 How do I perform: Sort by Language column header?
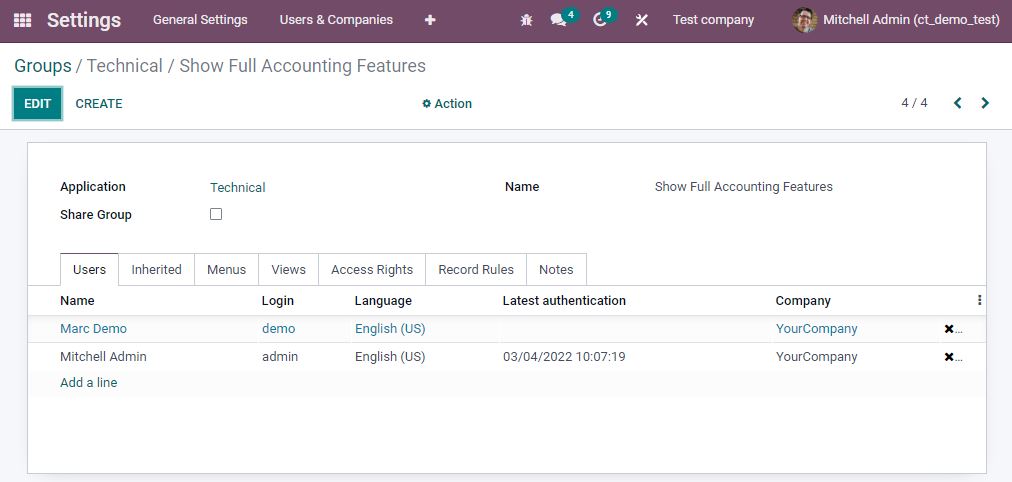coord(383,301)
